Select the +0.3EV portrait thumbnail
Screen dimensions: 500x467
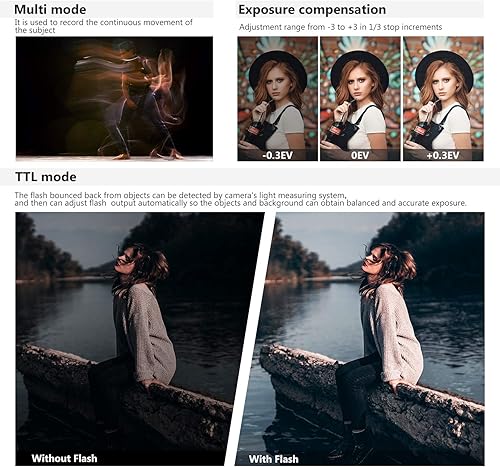443,99
